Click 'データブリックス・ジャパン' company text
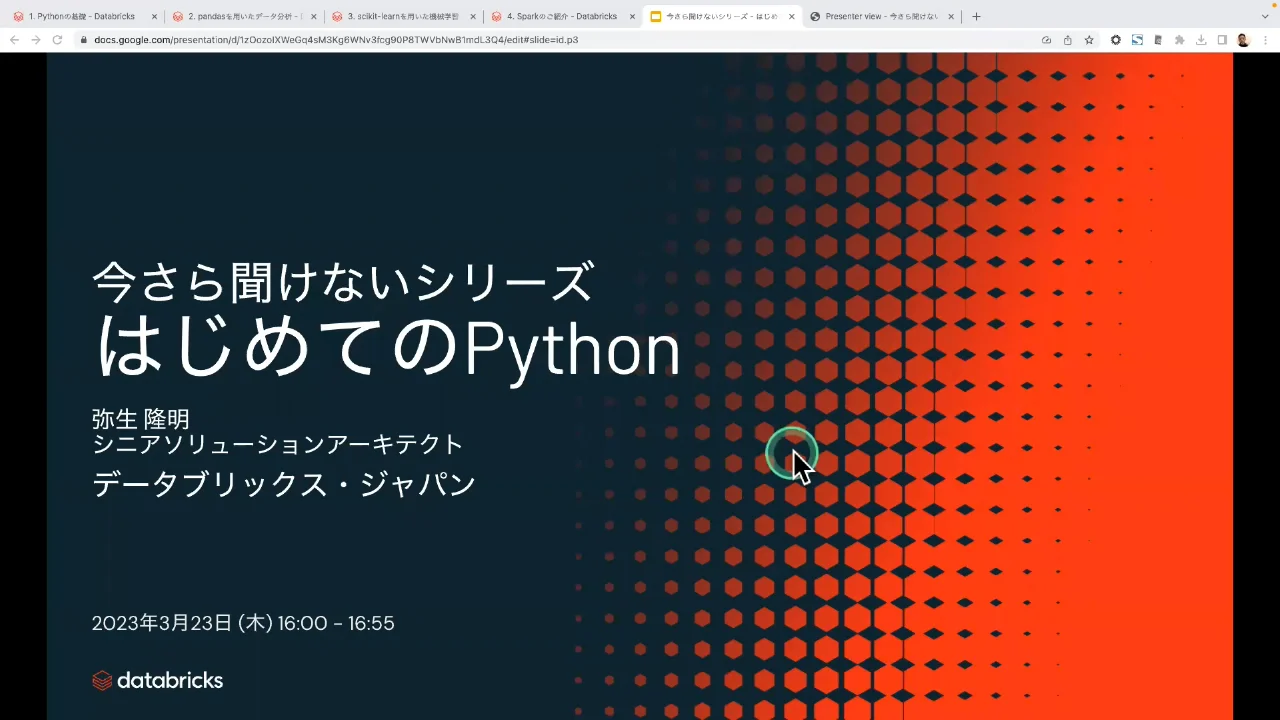1280x720 pixels. pyautogui.click(x=284, y=485)
